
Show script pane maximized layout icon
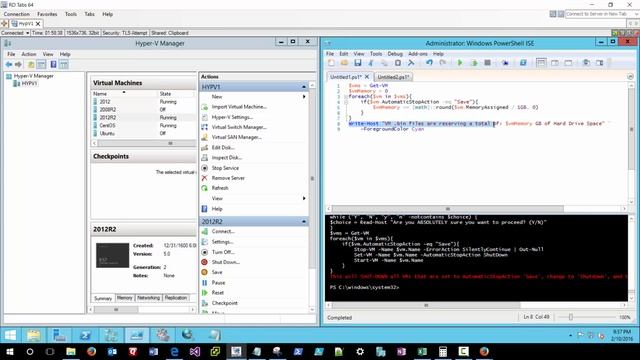568,63
